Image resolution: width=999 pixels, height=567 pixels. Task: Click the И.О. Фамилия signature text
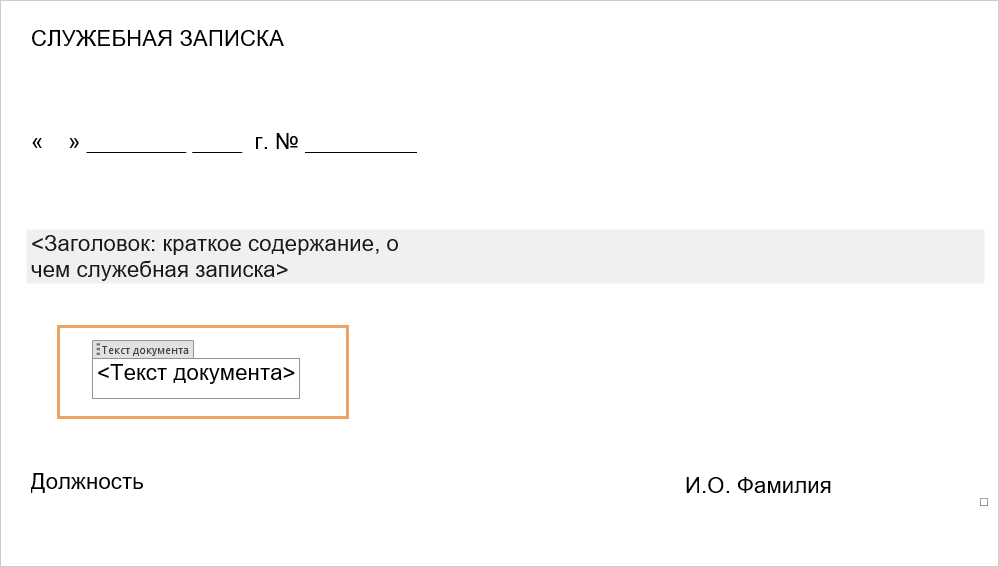(x=758, y=485)
